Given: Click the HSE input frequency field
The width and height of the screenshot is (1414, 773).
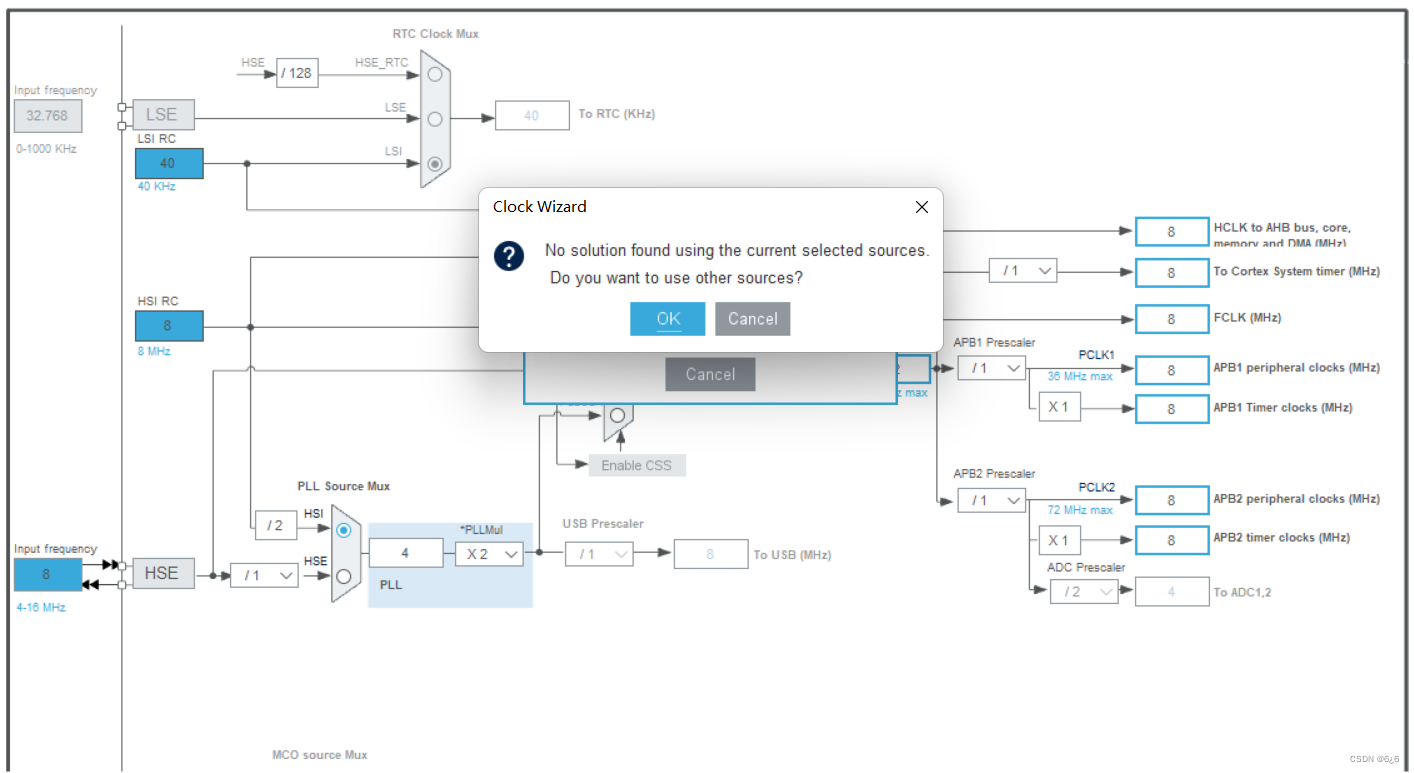Looking at the screenshot, I should point(46,575).
